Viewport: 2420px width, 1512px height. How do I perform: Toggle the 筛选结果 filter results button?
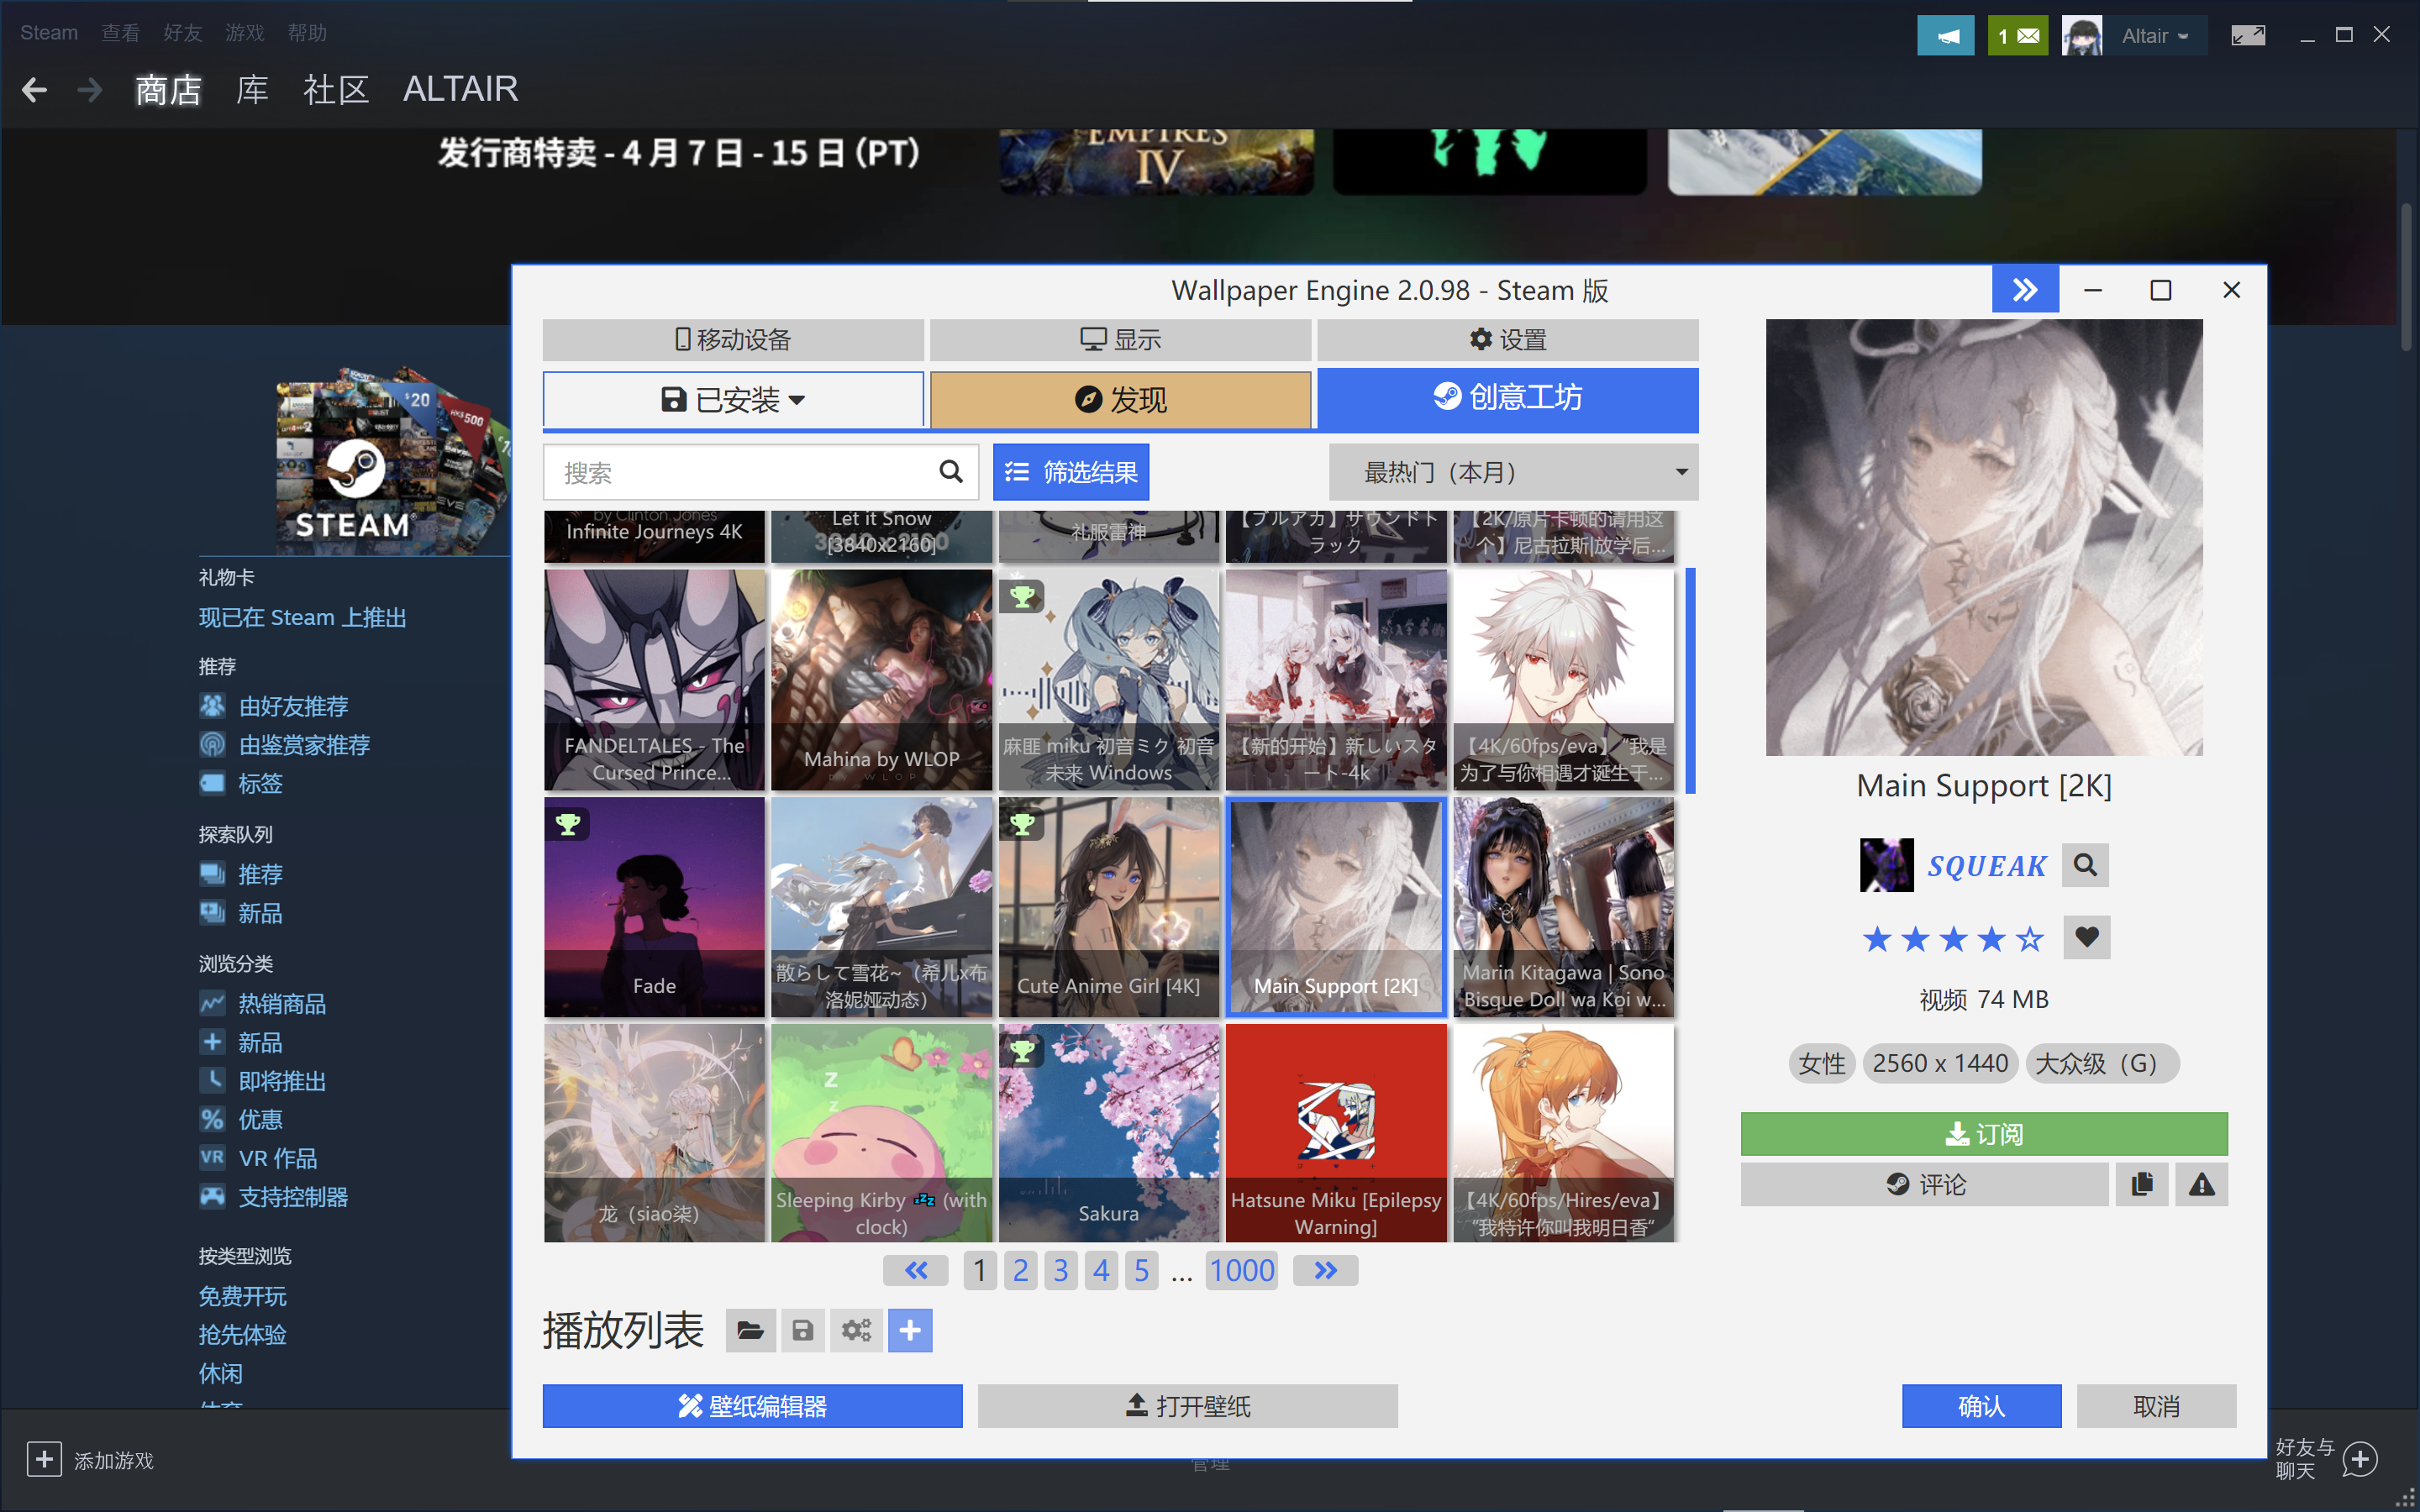[x=1071, y=472]
